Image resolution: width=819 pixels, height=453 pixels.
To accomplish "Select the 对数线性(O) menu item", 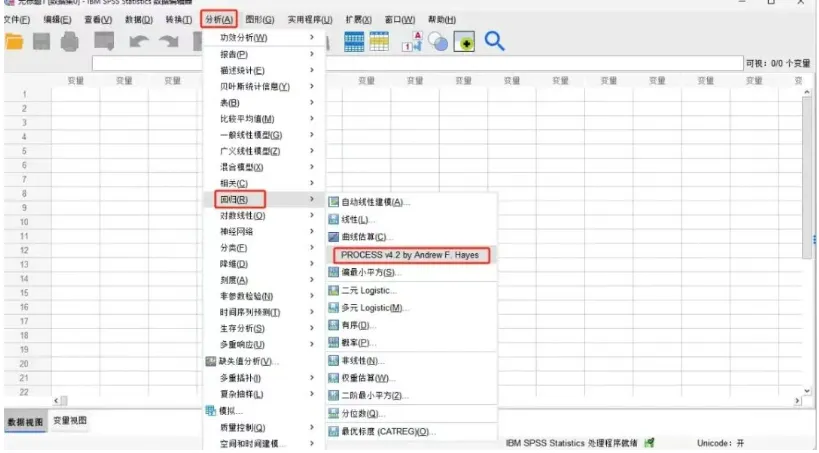I will (264, 215).
